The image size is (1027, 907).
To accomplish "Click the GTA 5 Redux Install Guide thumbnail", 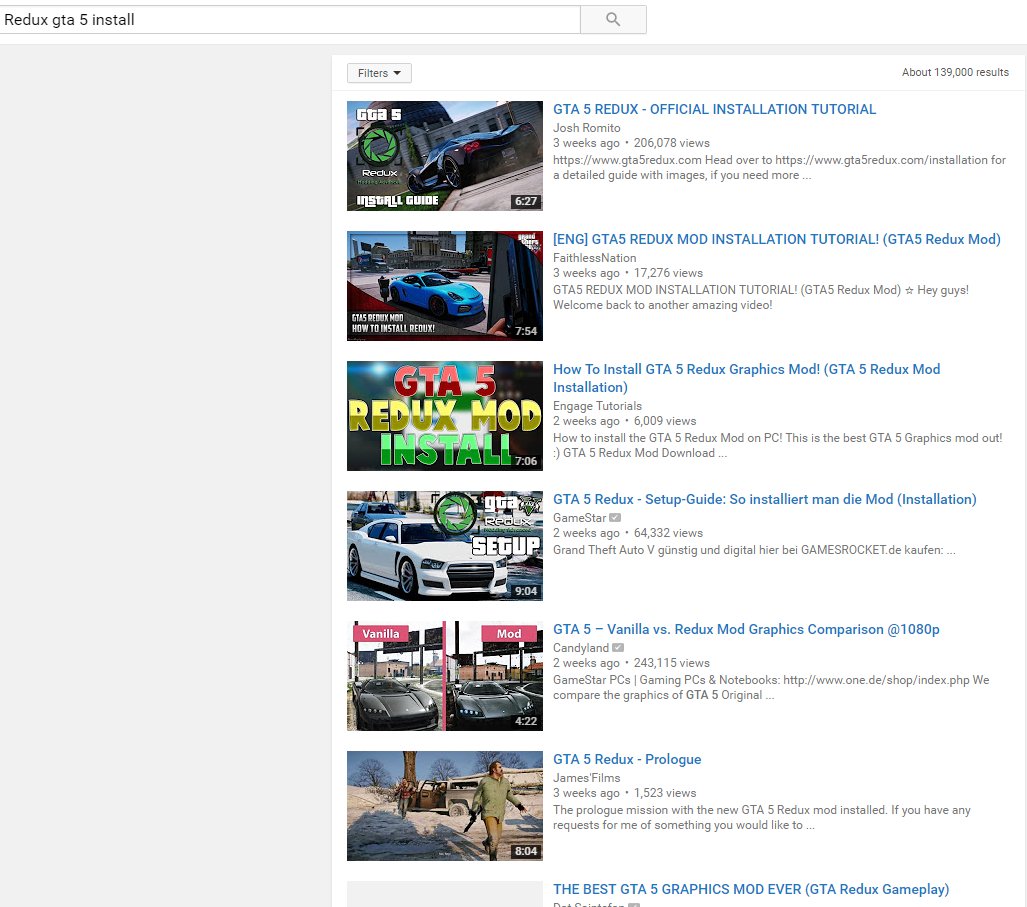I will [445, 156].
